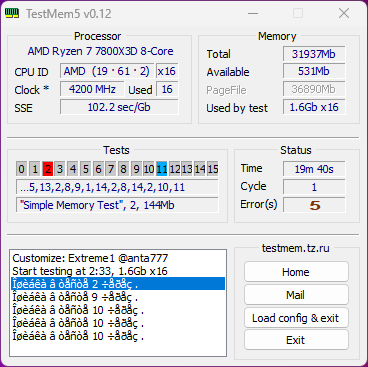Select test number 5 box

tap(85, 169)
